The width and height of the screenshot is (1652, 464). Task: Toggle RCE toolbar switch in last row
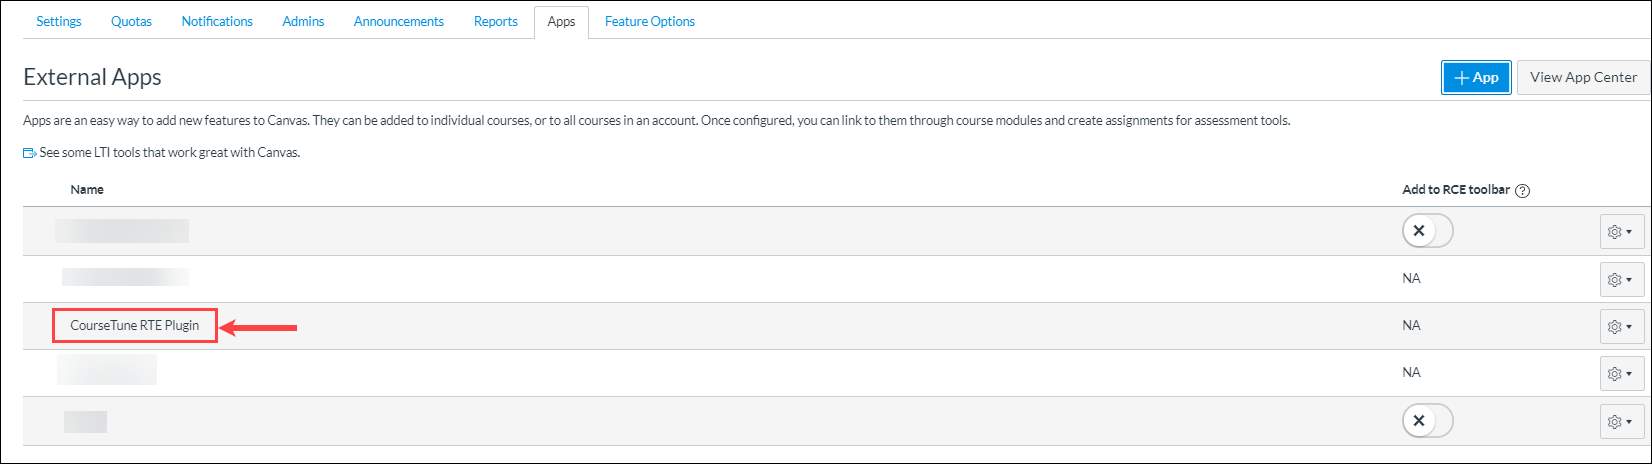coord(1427,421)
